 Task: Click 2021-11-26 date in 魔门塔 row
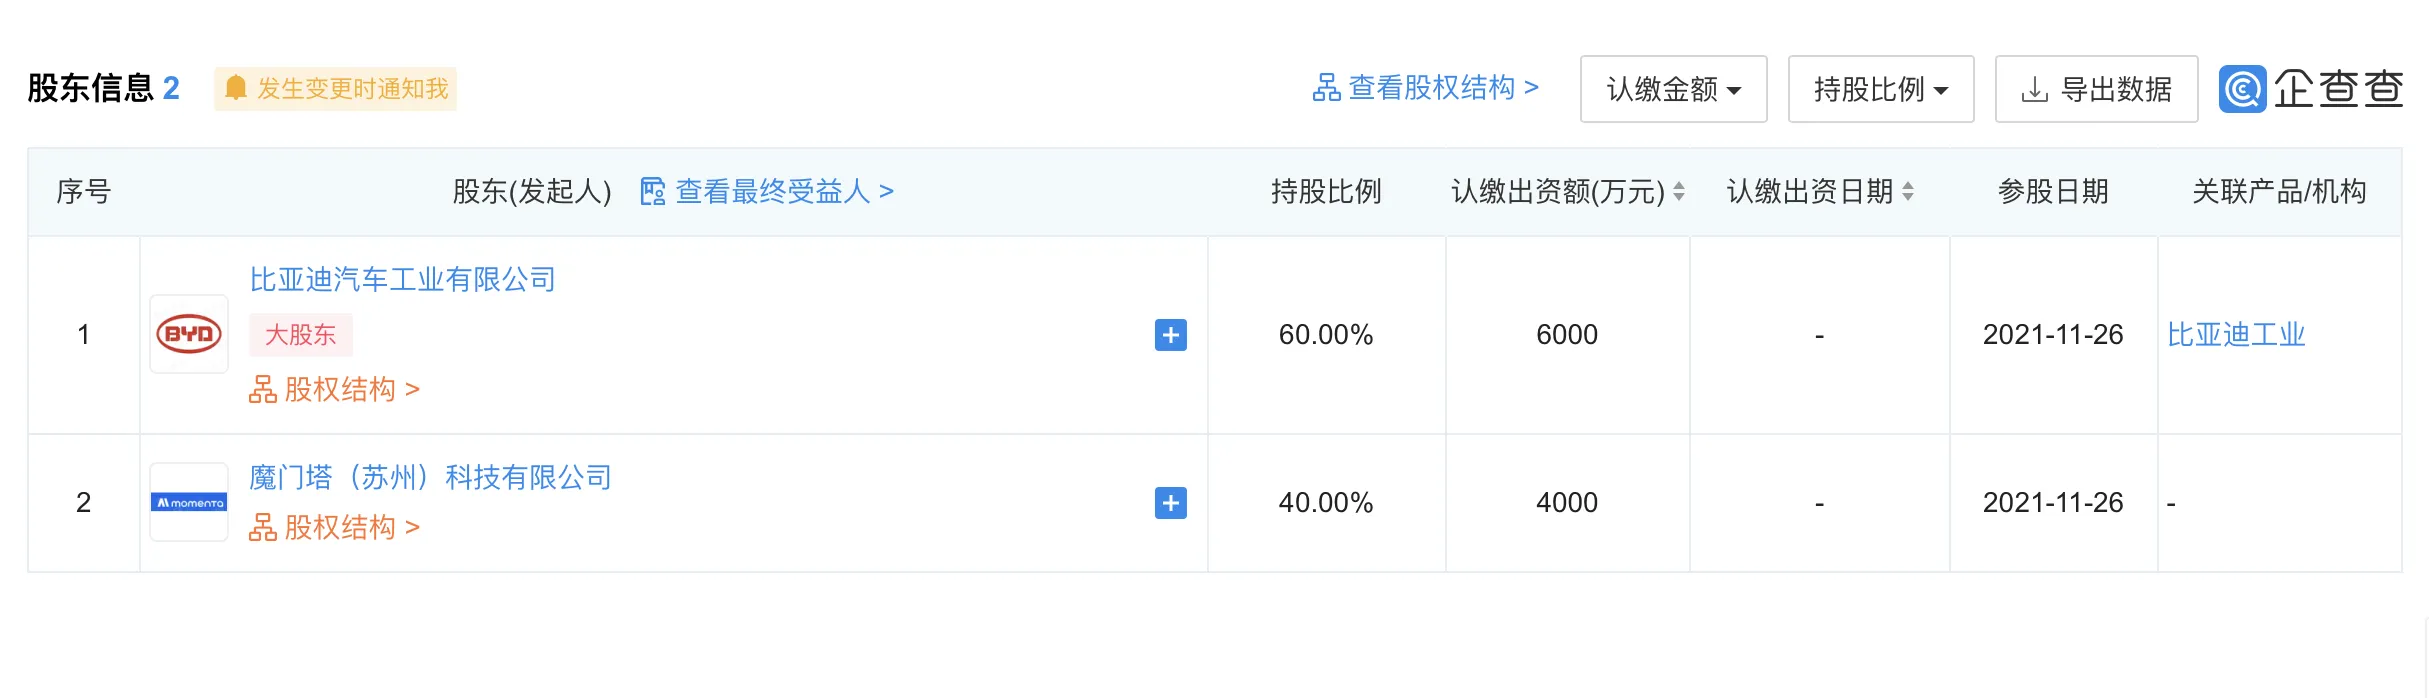click(x=2053, y=502)
